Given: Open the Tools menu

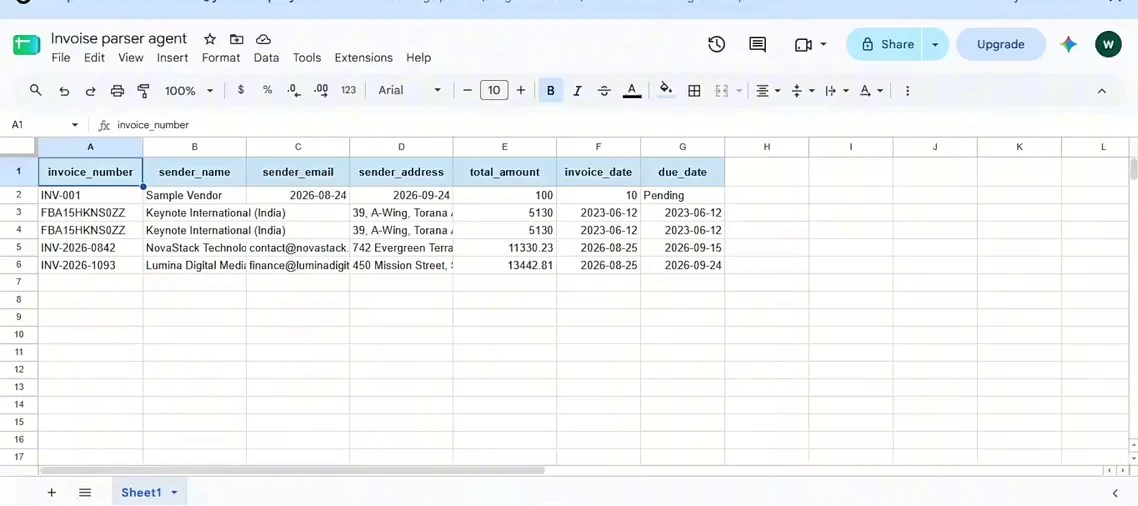Looking at the screenshot, I should click(307, 57).
